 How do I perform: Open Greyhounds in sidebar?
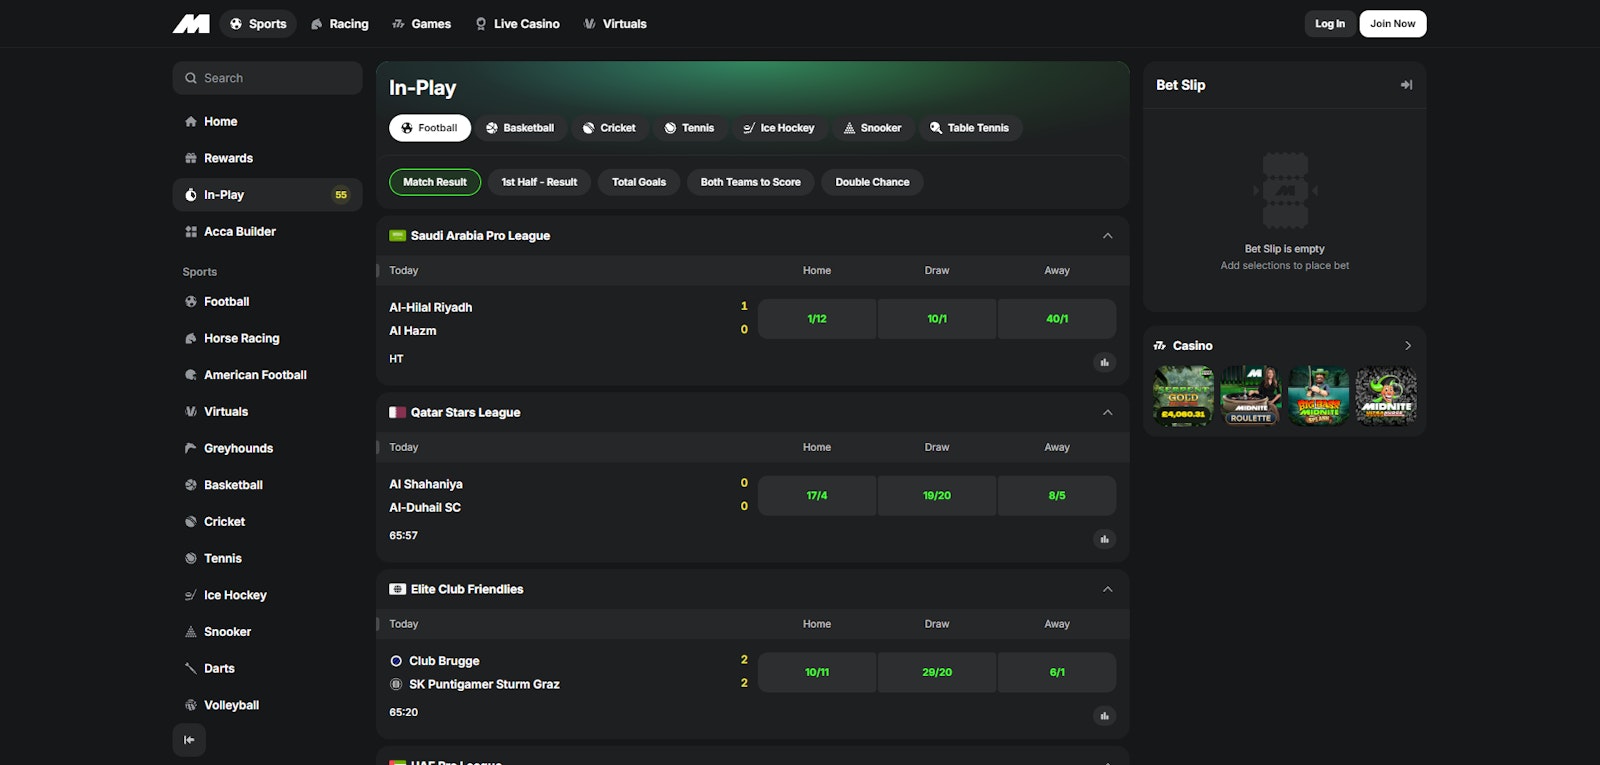[238, 448]
